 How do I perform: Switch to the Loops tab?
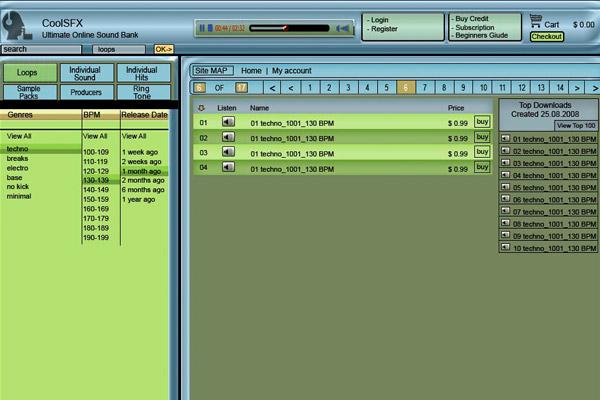[30, 72]
